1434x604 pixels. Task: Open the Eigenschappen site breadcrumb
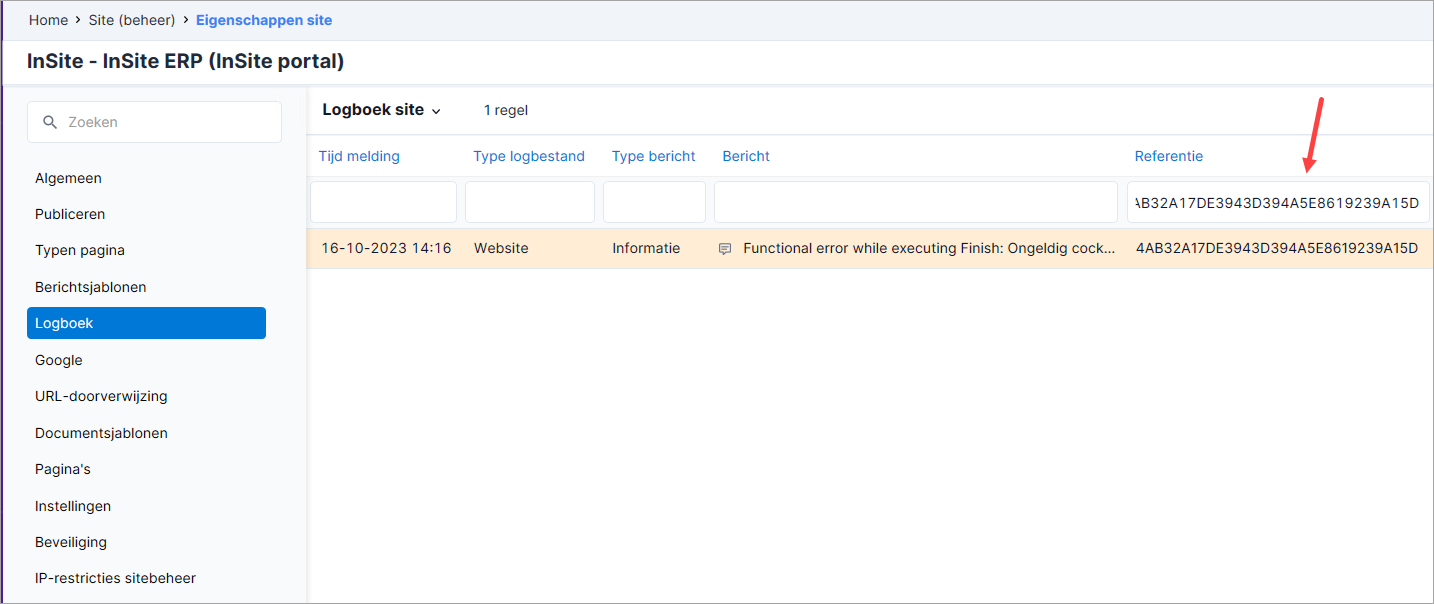point(264,20)
